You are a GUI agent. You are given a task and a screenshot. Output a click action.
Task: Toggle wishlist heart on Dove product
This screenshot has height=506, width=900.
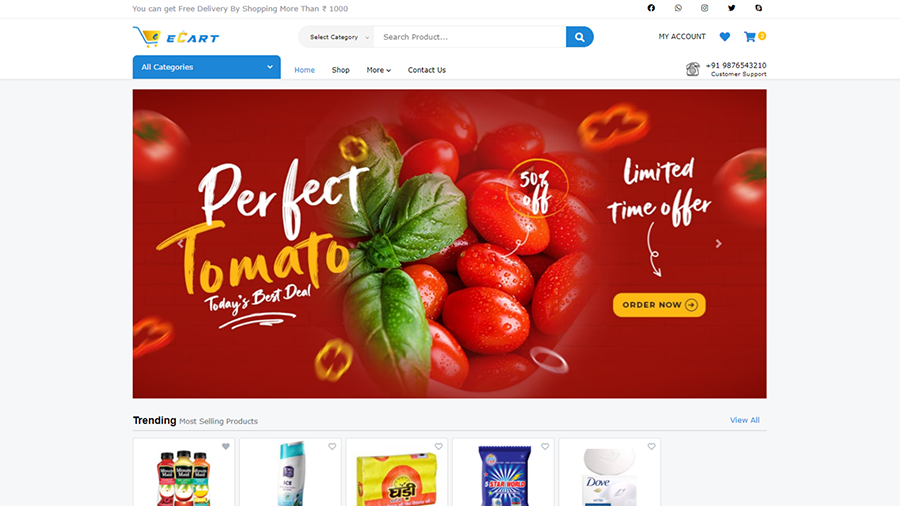tap(651, 446)
